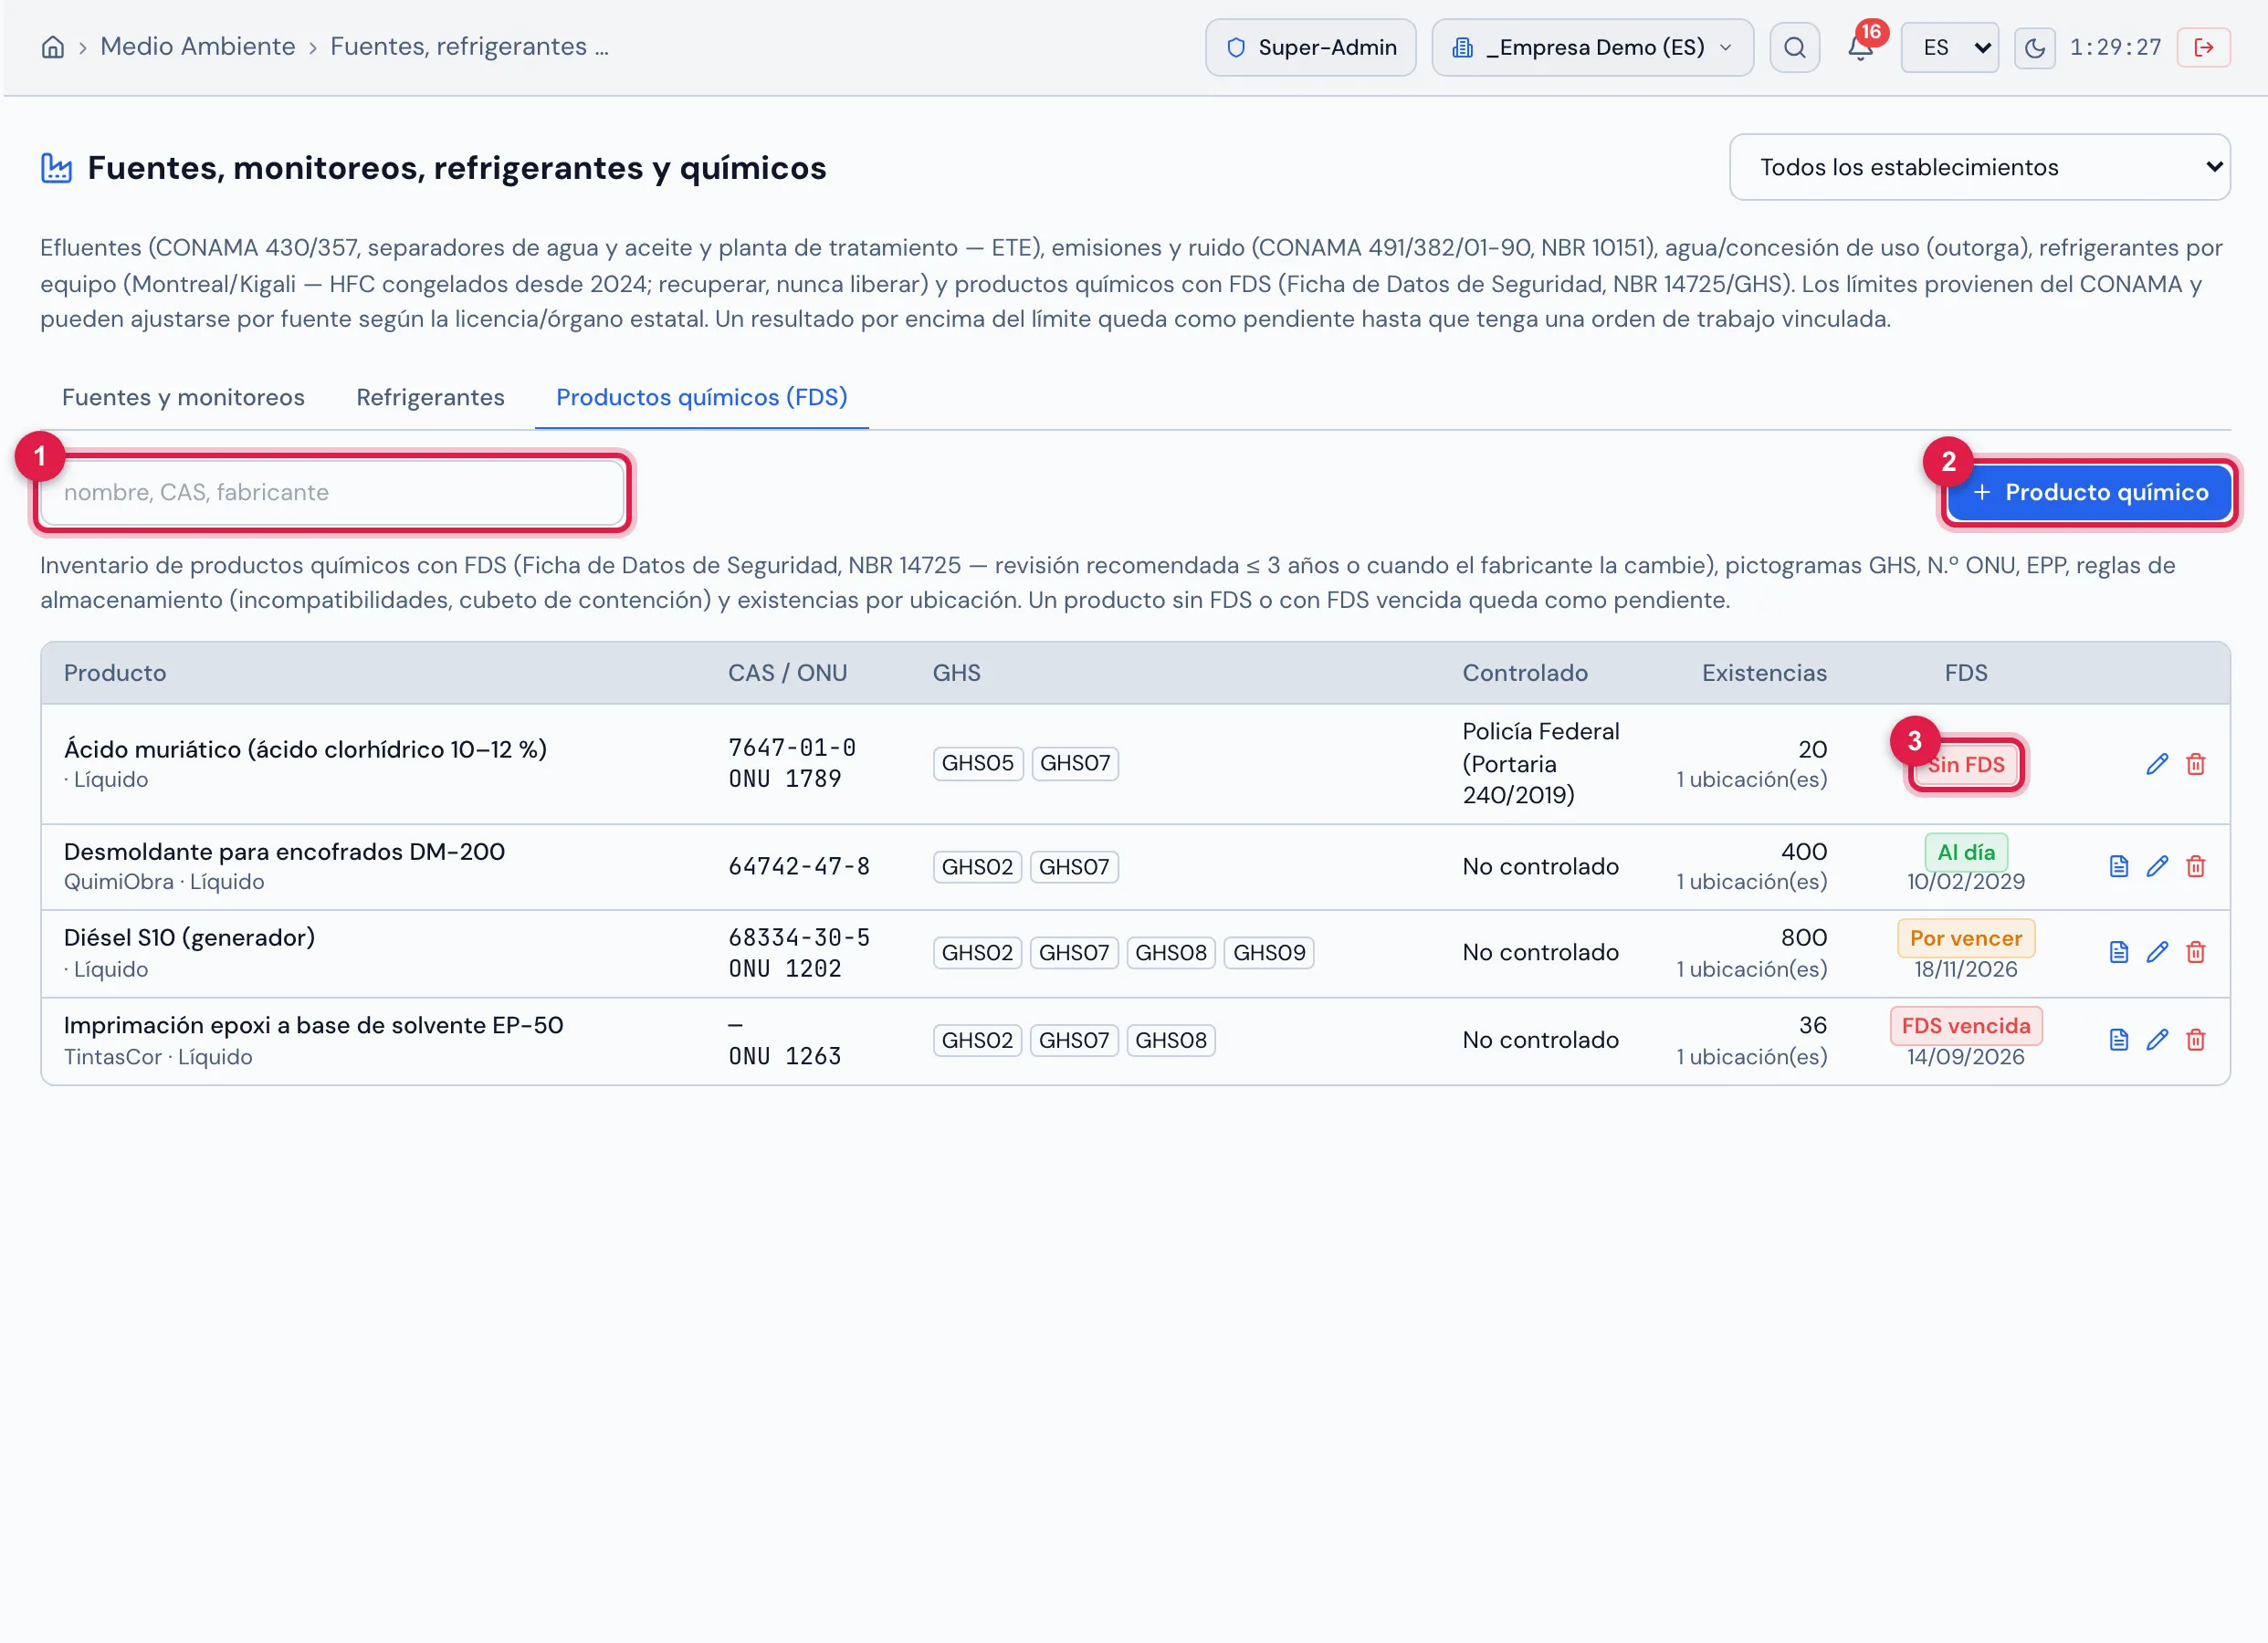Click Fuentes, refrigerantes breadcrumb
Viewport: 2268px width, 1643px height.
pyautogui.click(x=469, y=46)
